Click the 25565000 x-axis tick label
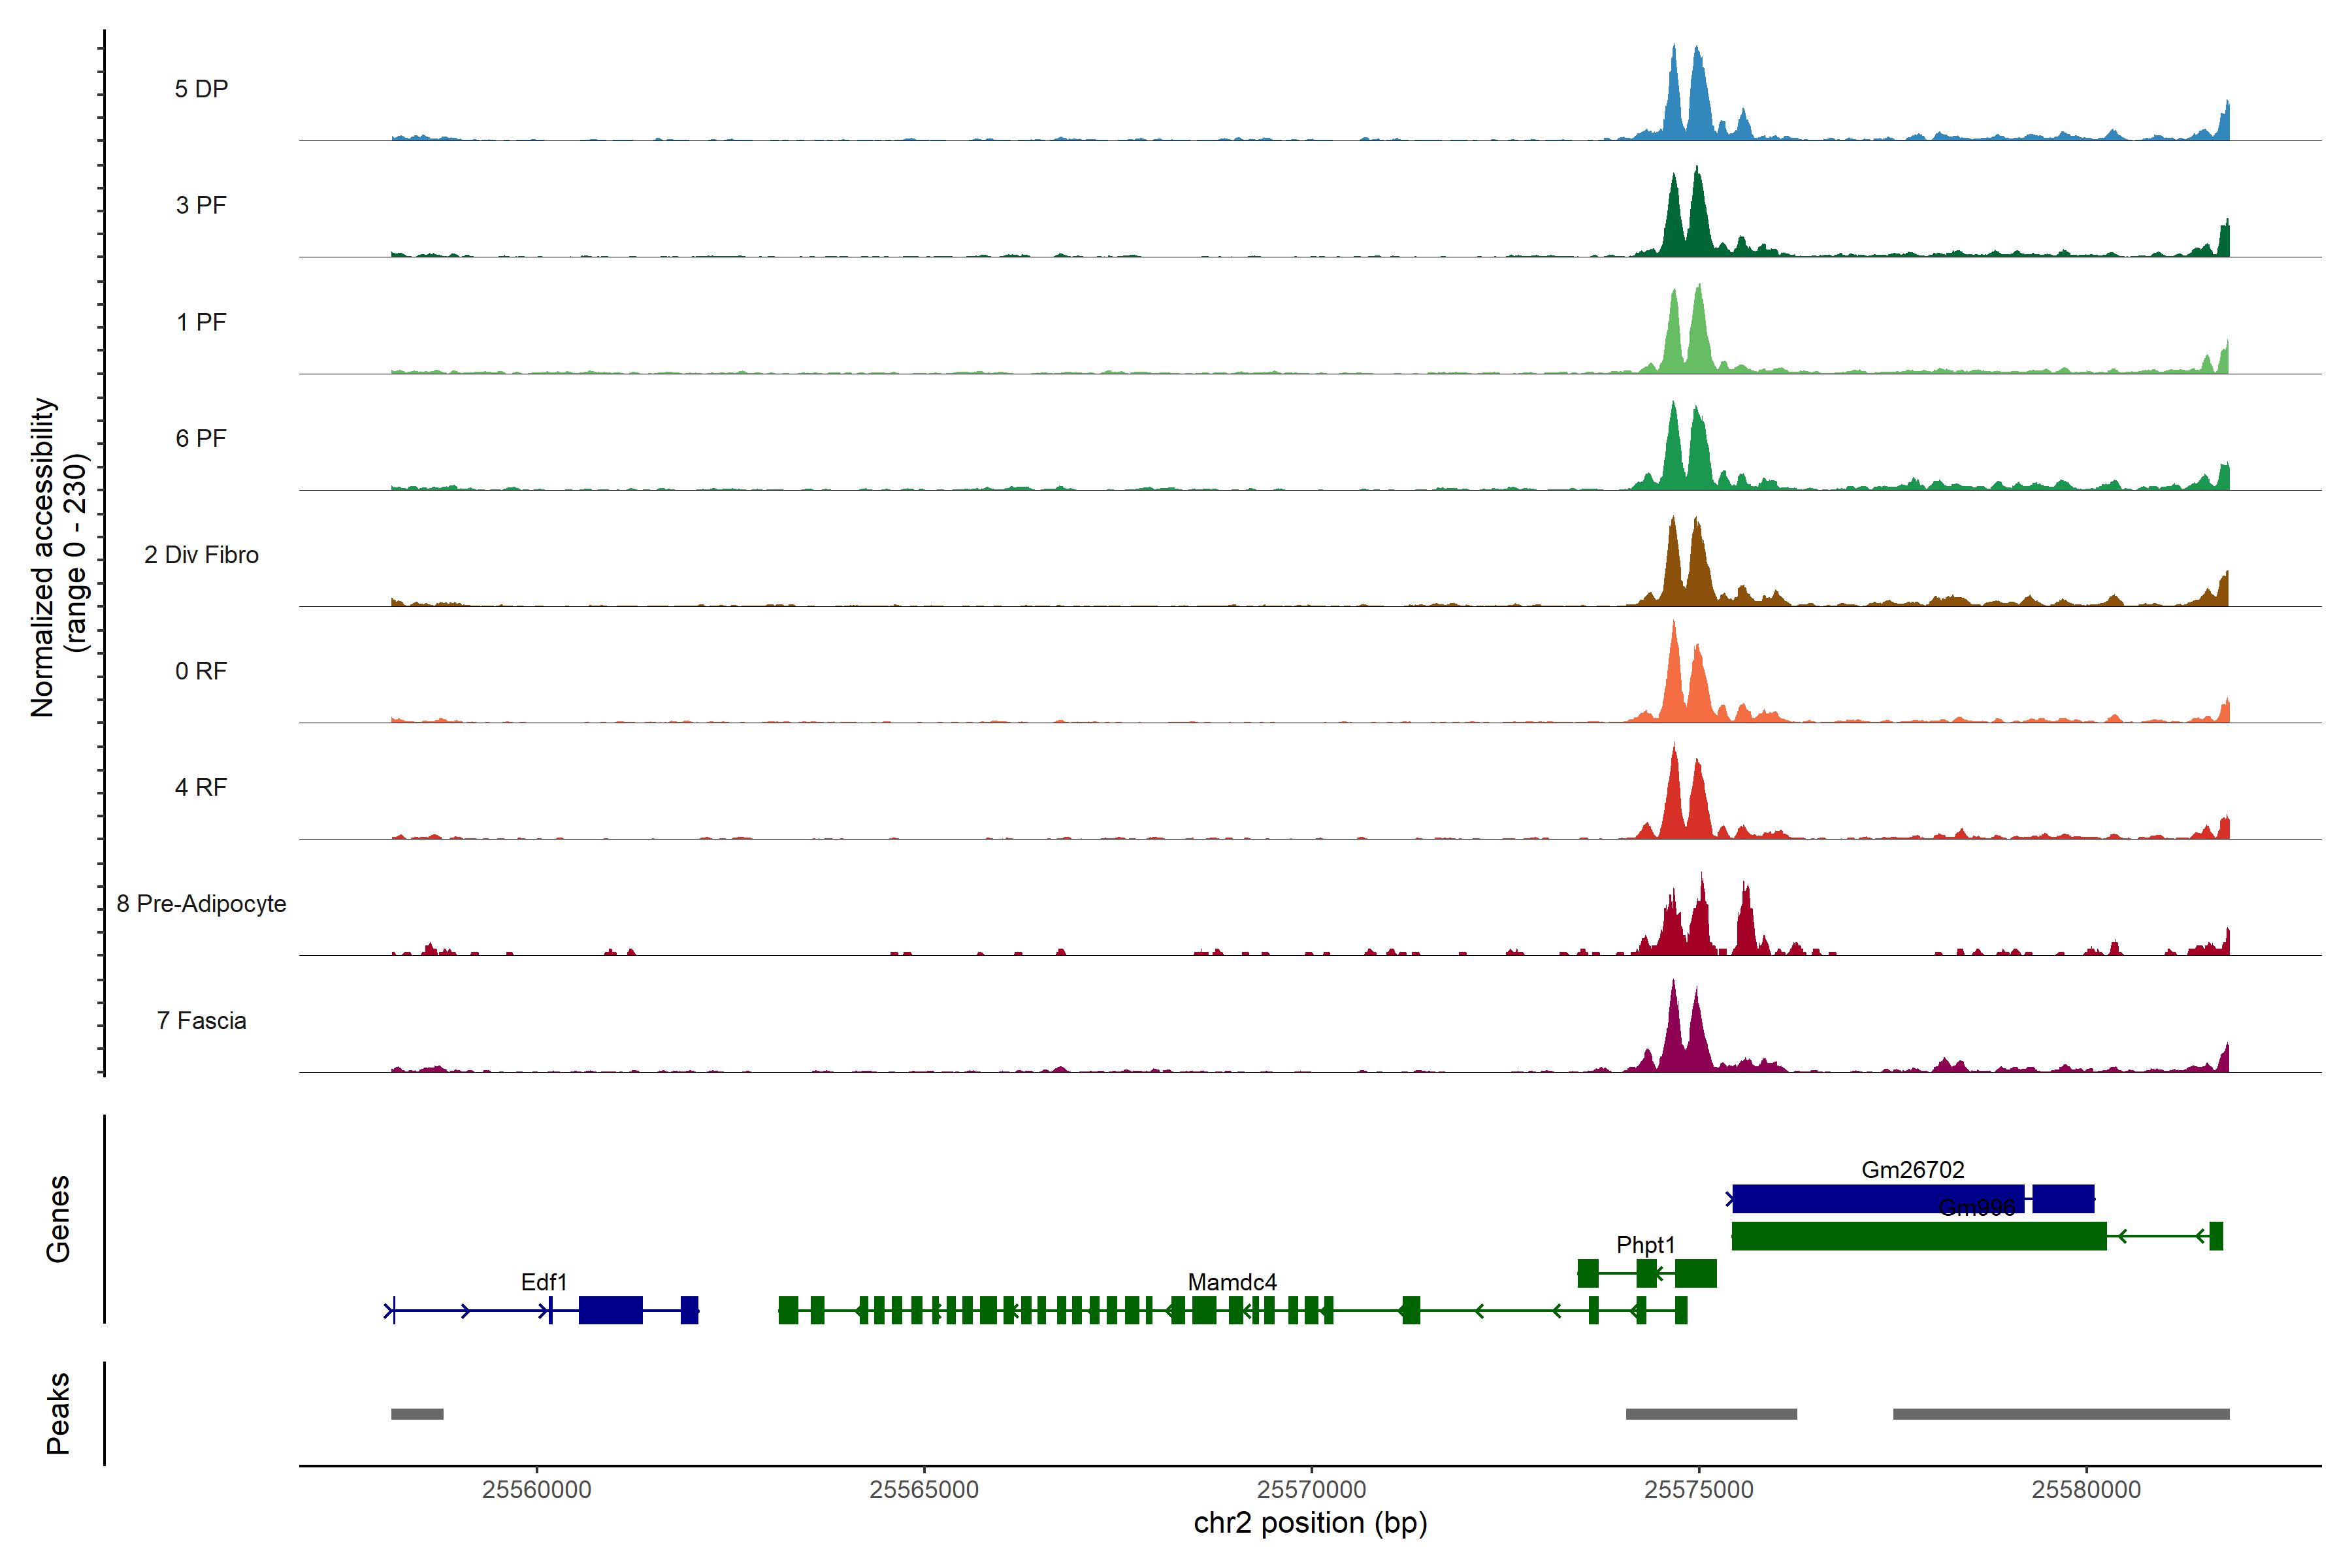 click(x=923, y=1489)
